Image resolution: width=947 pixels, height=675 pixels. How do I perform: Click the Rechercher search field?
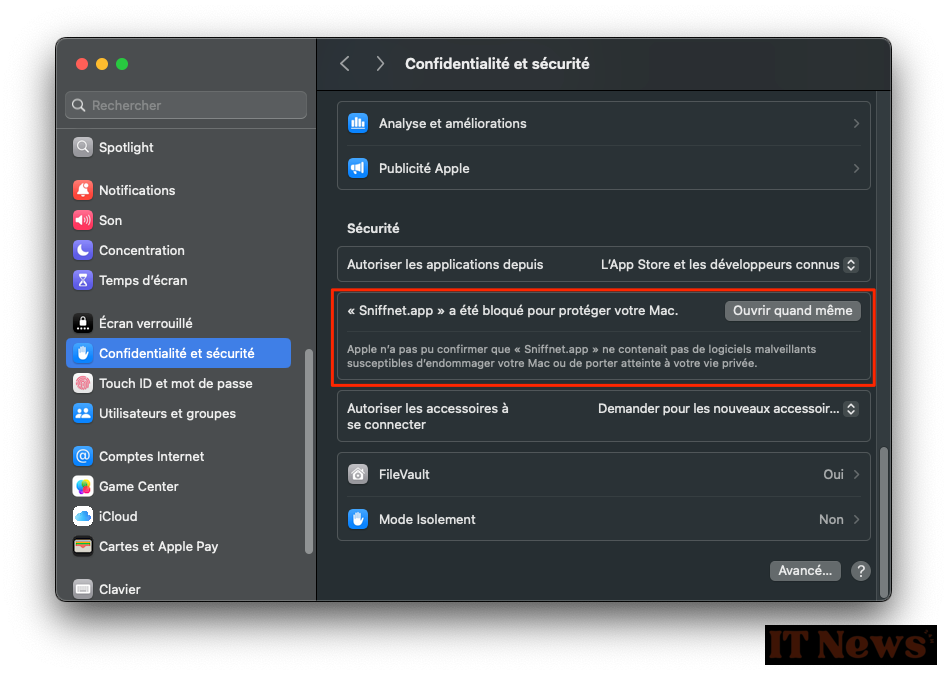click(186, 105)
